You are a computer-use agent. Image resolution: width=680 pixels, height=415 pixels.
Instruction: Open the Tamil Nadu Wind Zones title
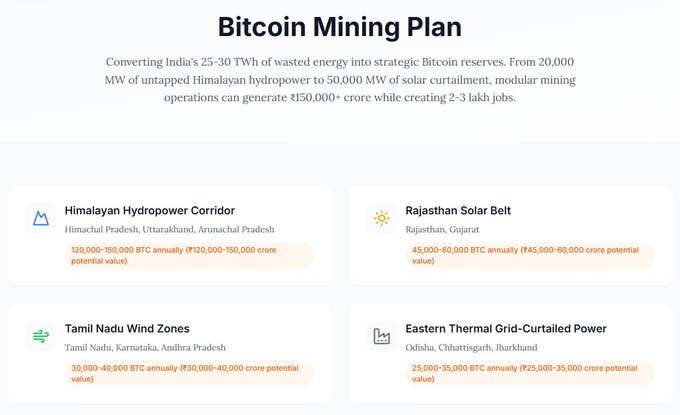(x=127, y=329)
